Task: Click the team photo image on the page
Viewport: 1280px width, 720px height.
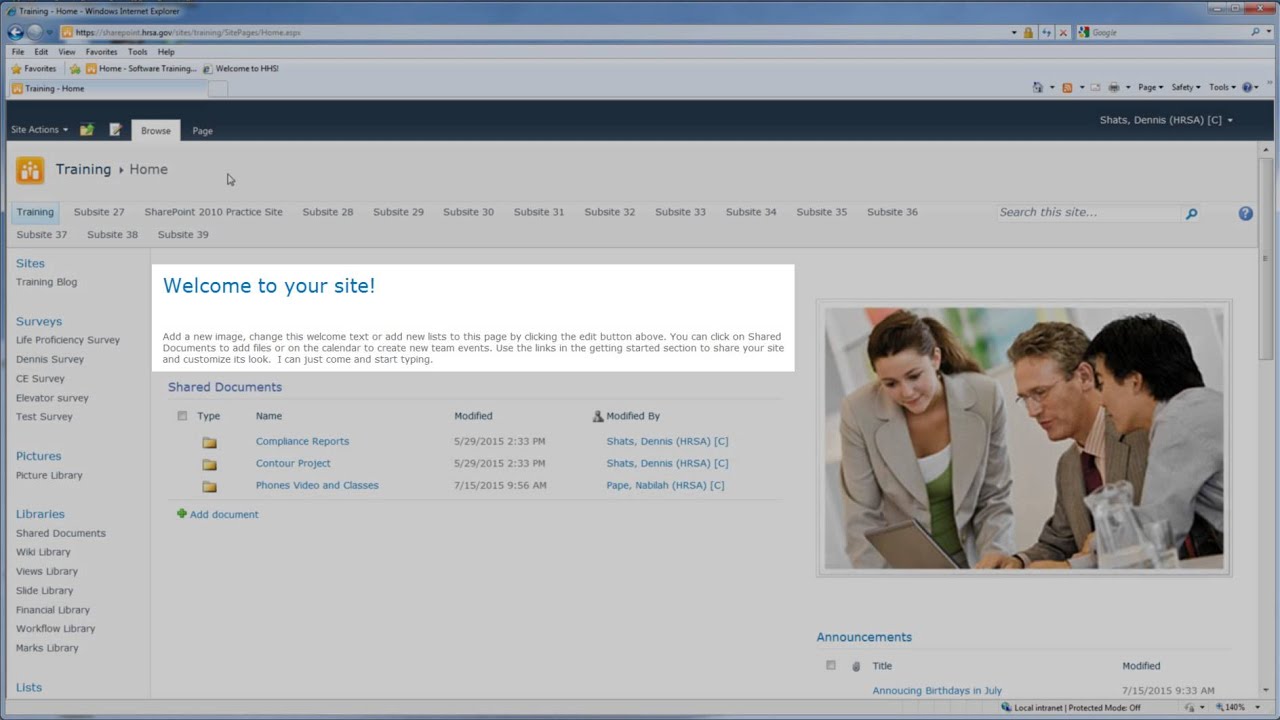Action: [1024, 438]
